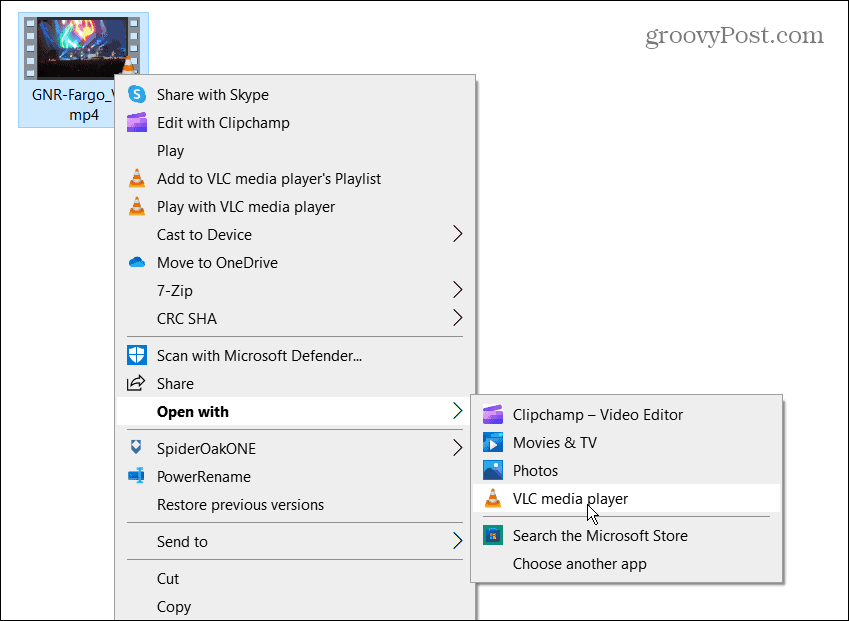This screenshot has width=849, height=621.
Task: Open the CRC SHA menu entry
Action: pyautogui.click(x=295, y=318)
